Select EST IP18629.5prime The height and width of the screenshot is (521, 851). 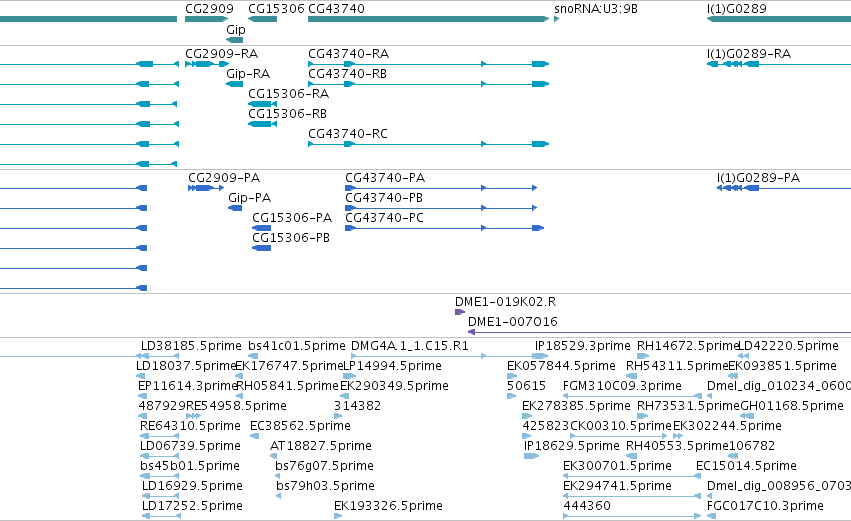pyautogui.click(x=571, y=446)
